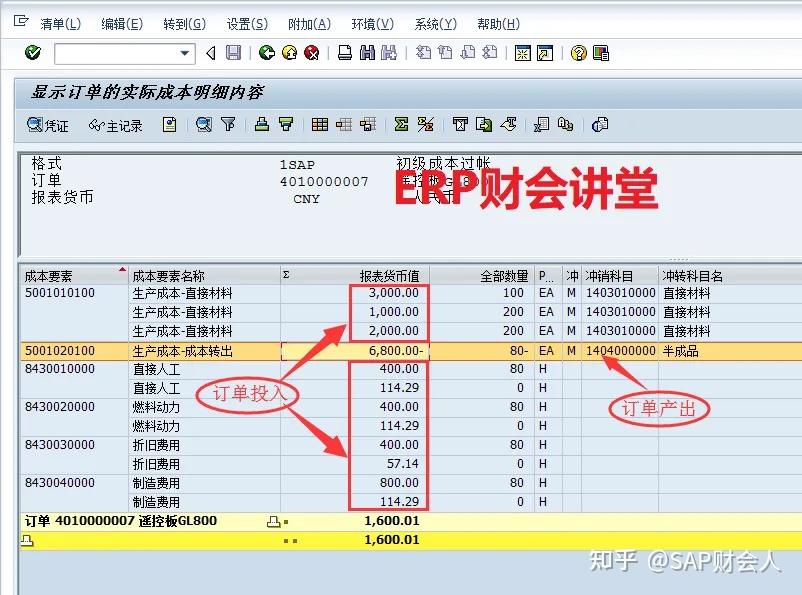Click the print icon in the standard toolbar
Screen dimensions: 802x595
pyautogui.click(x=344, y=54)
